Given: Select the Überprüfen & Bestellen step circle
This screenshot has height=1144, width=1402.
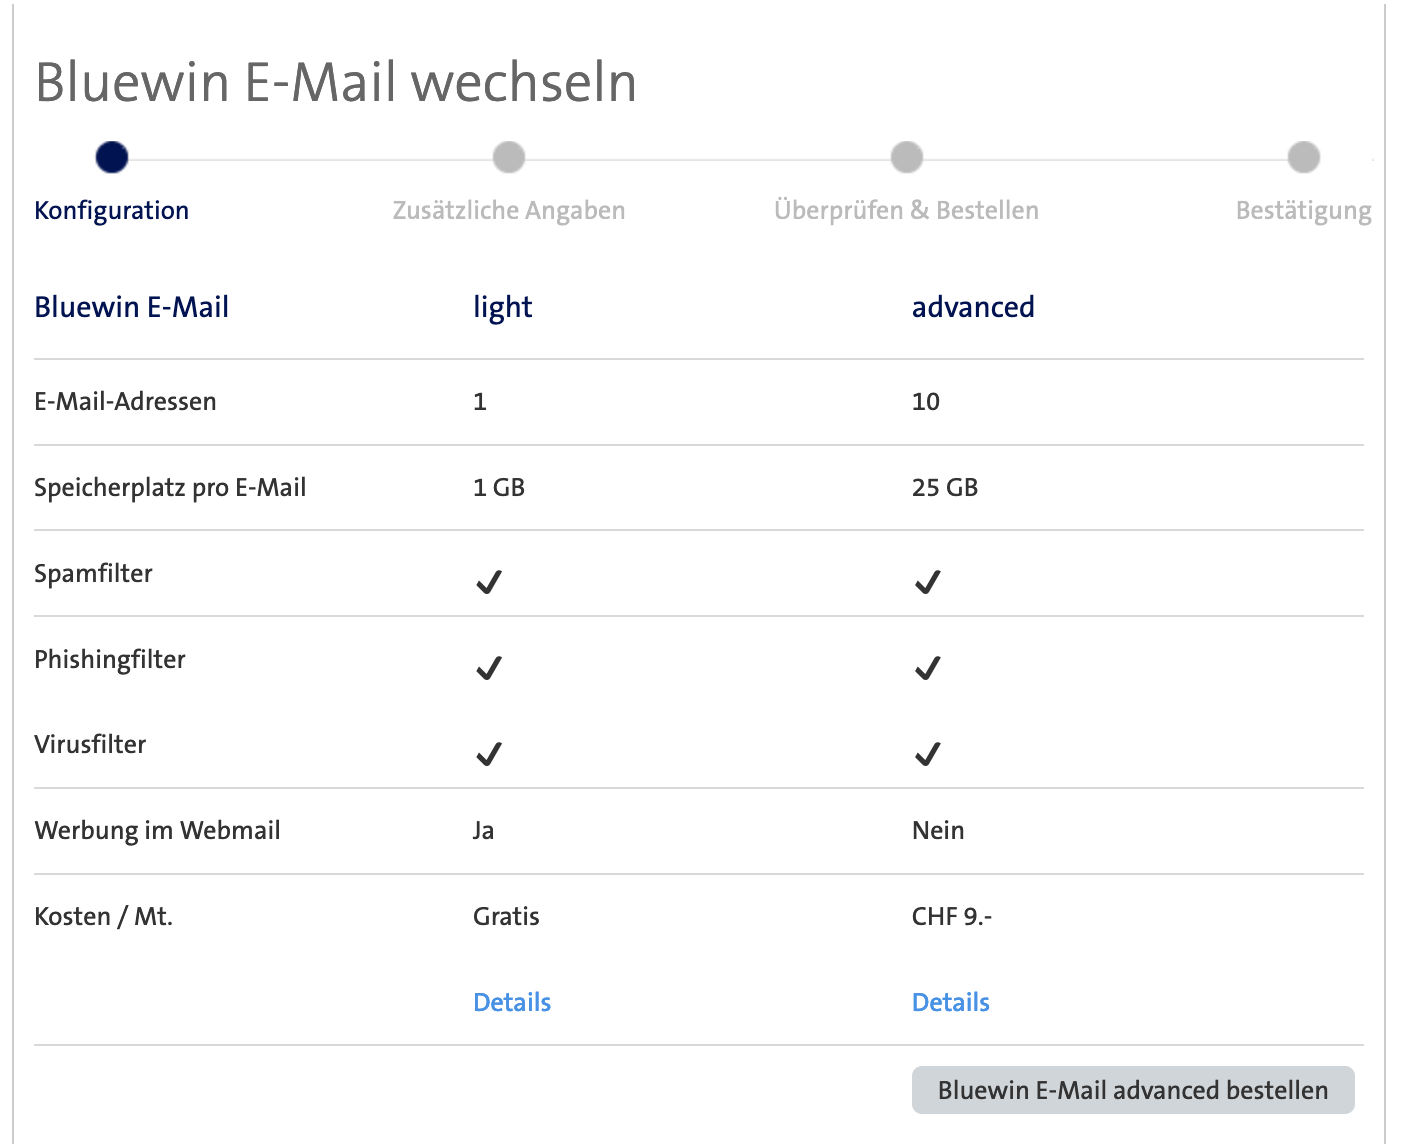Looking at the screenshot, I should [906, 157].
